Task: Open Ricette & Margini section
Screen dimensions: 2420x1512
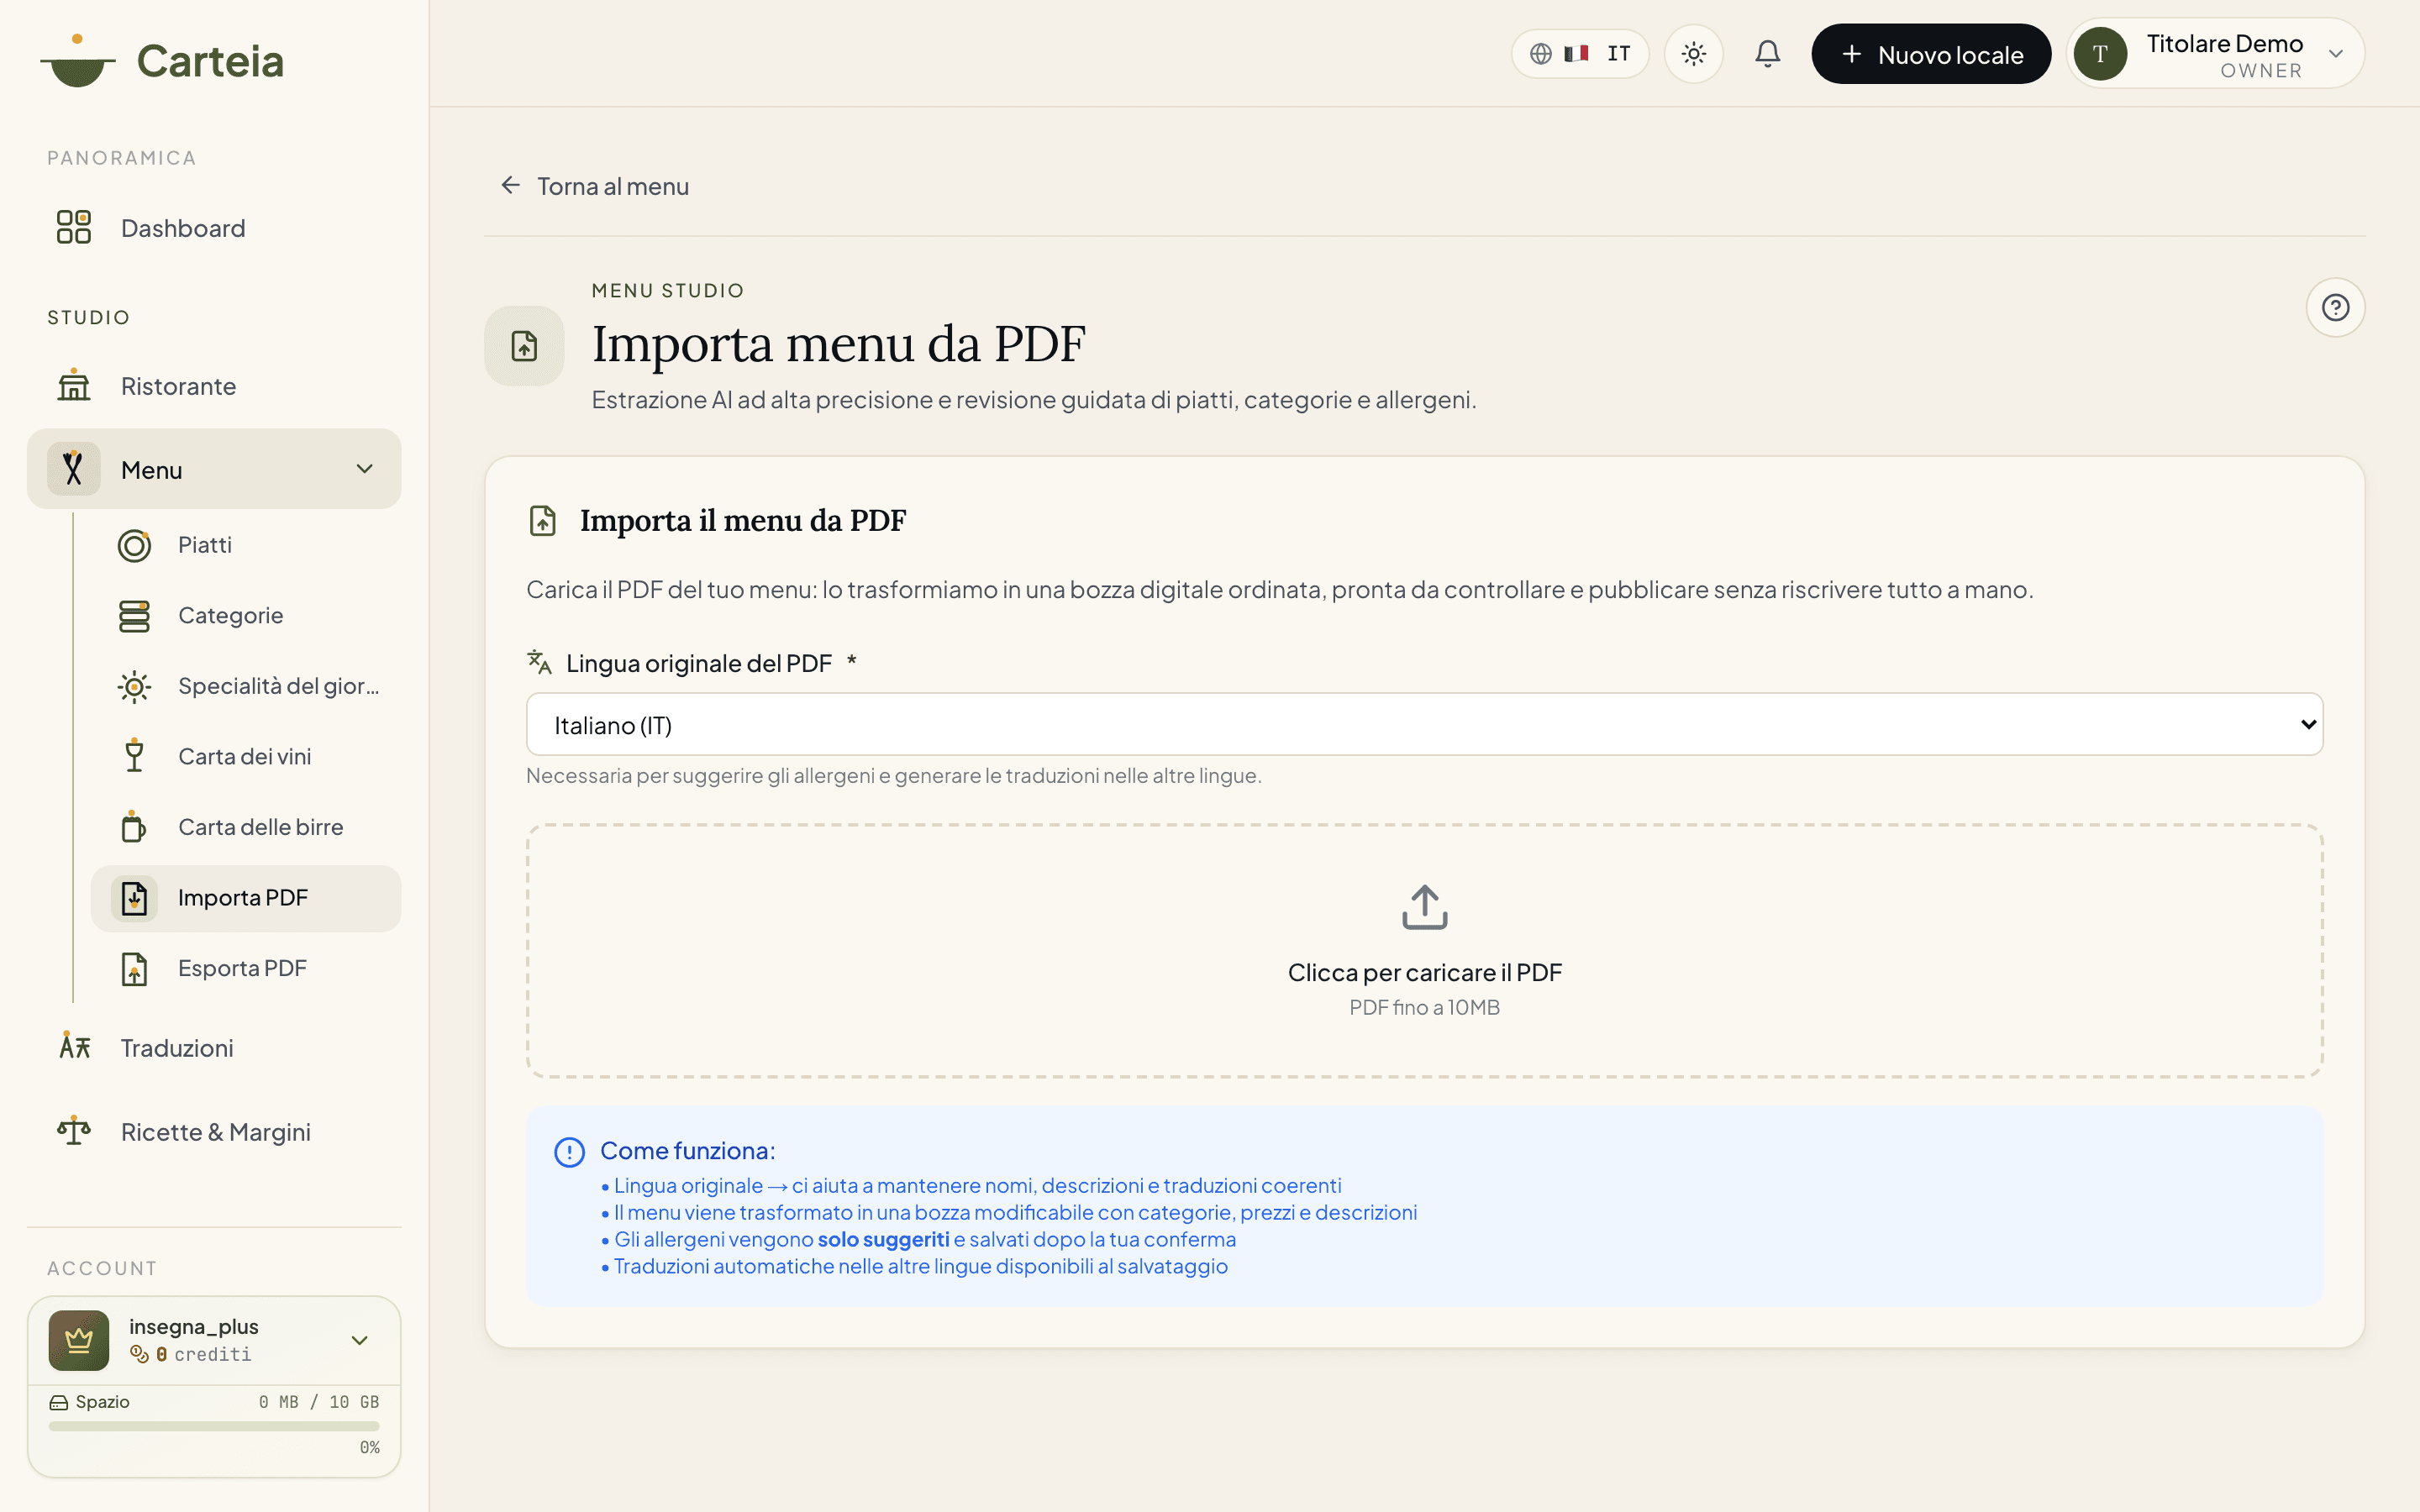Action: pyautogui.click(x=214, y=1131)
